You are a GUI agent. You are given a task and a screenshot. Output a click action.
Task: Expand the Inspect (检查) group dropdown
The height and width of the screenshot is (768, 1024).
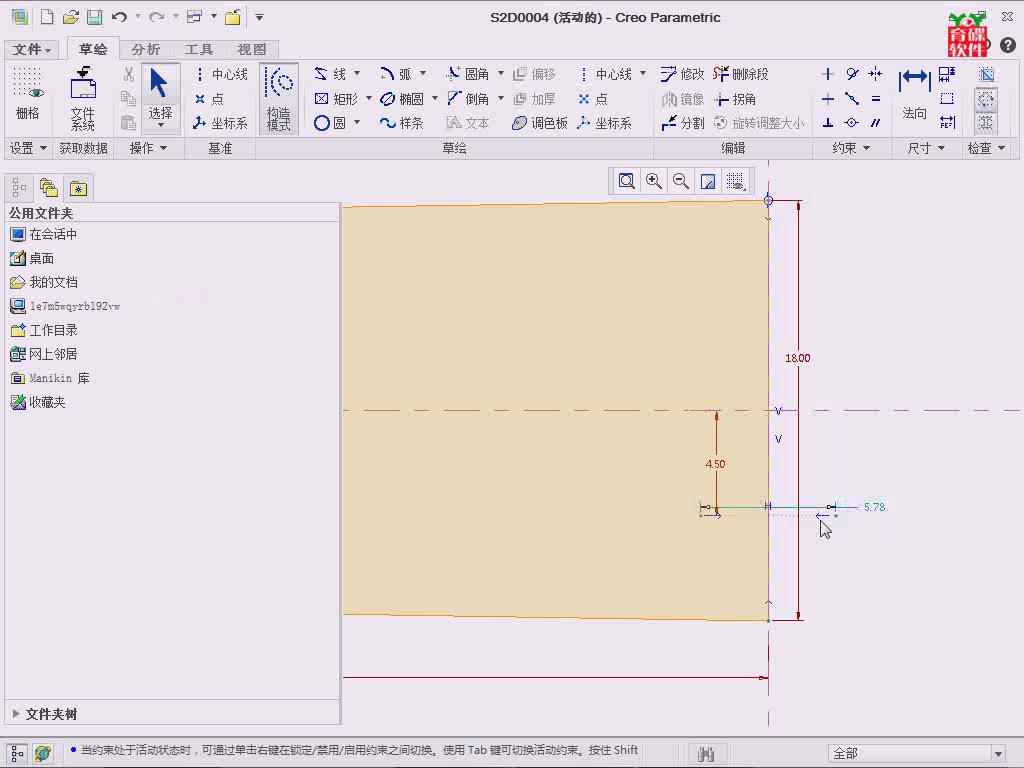coord(986,148)
